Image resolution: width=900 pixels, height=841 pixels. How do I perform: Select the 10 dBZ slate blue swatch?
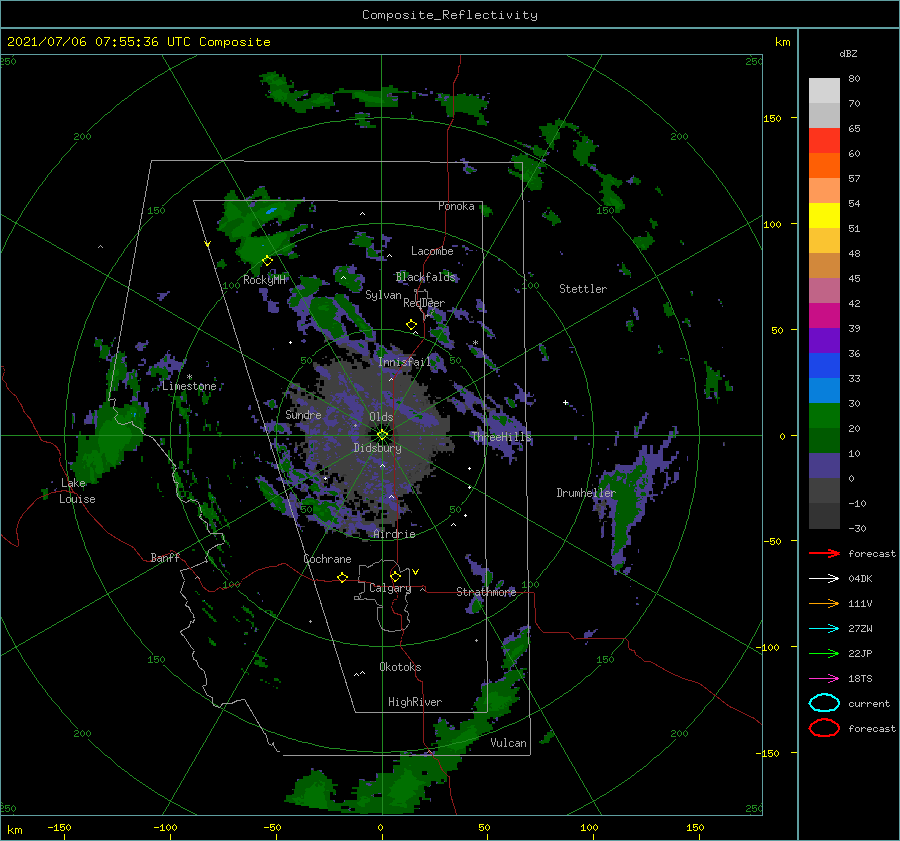[x=824, y=465]
